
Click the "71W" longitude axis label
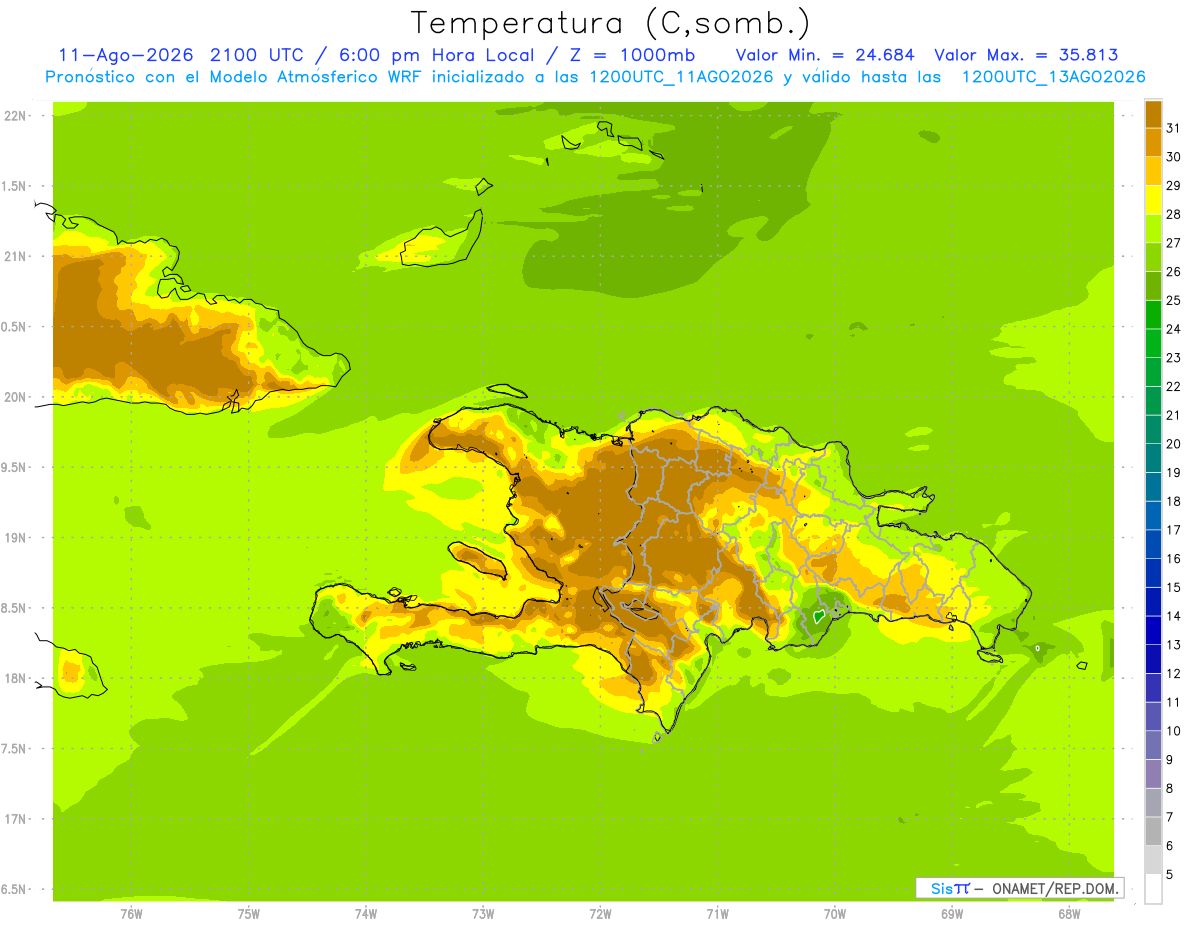(x=717, y=914)
